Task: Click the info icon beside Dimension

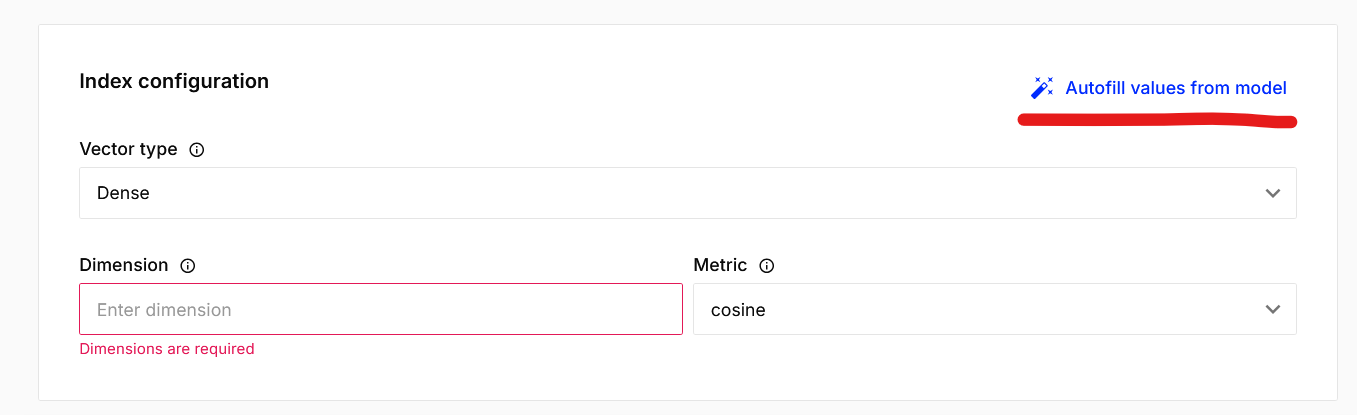Action: [188, 266]
